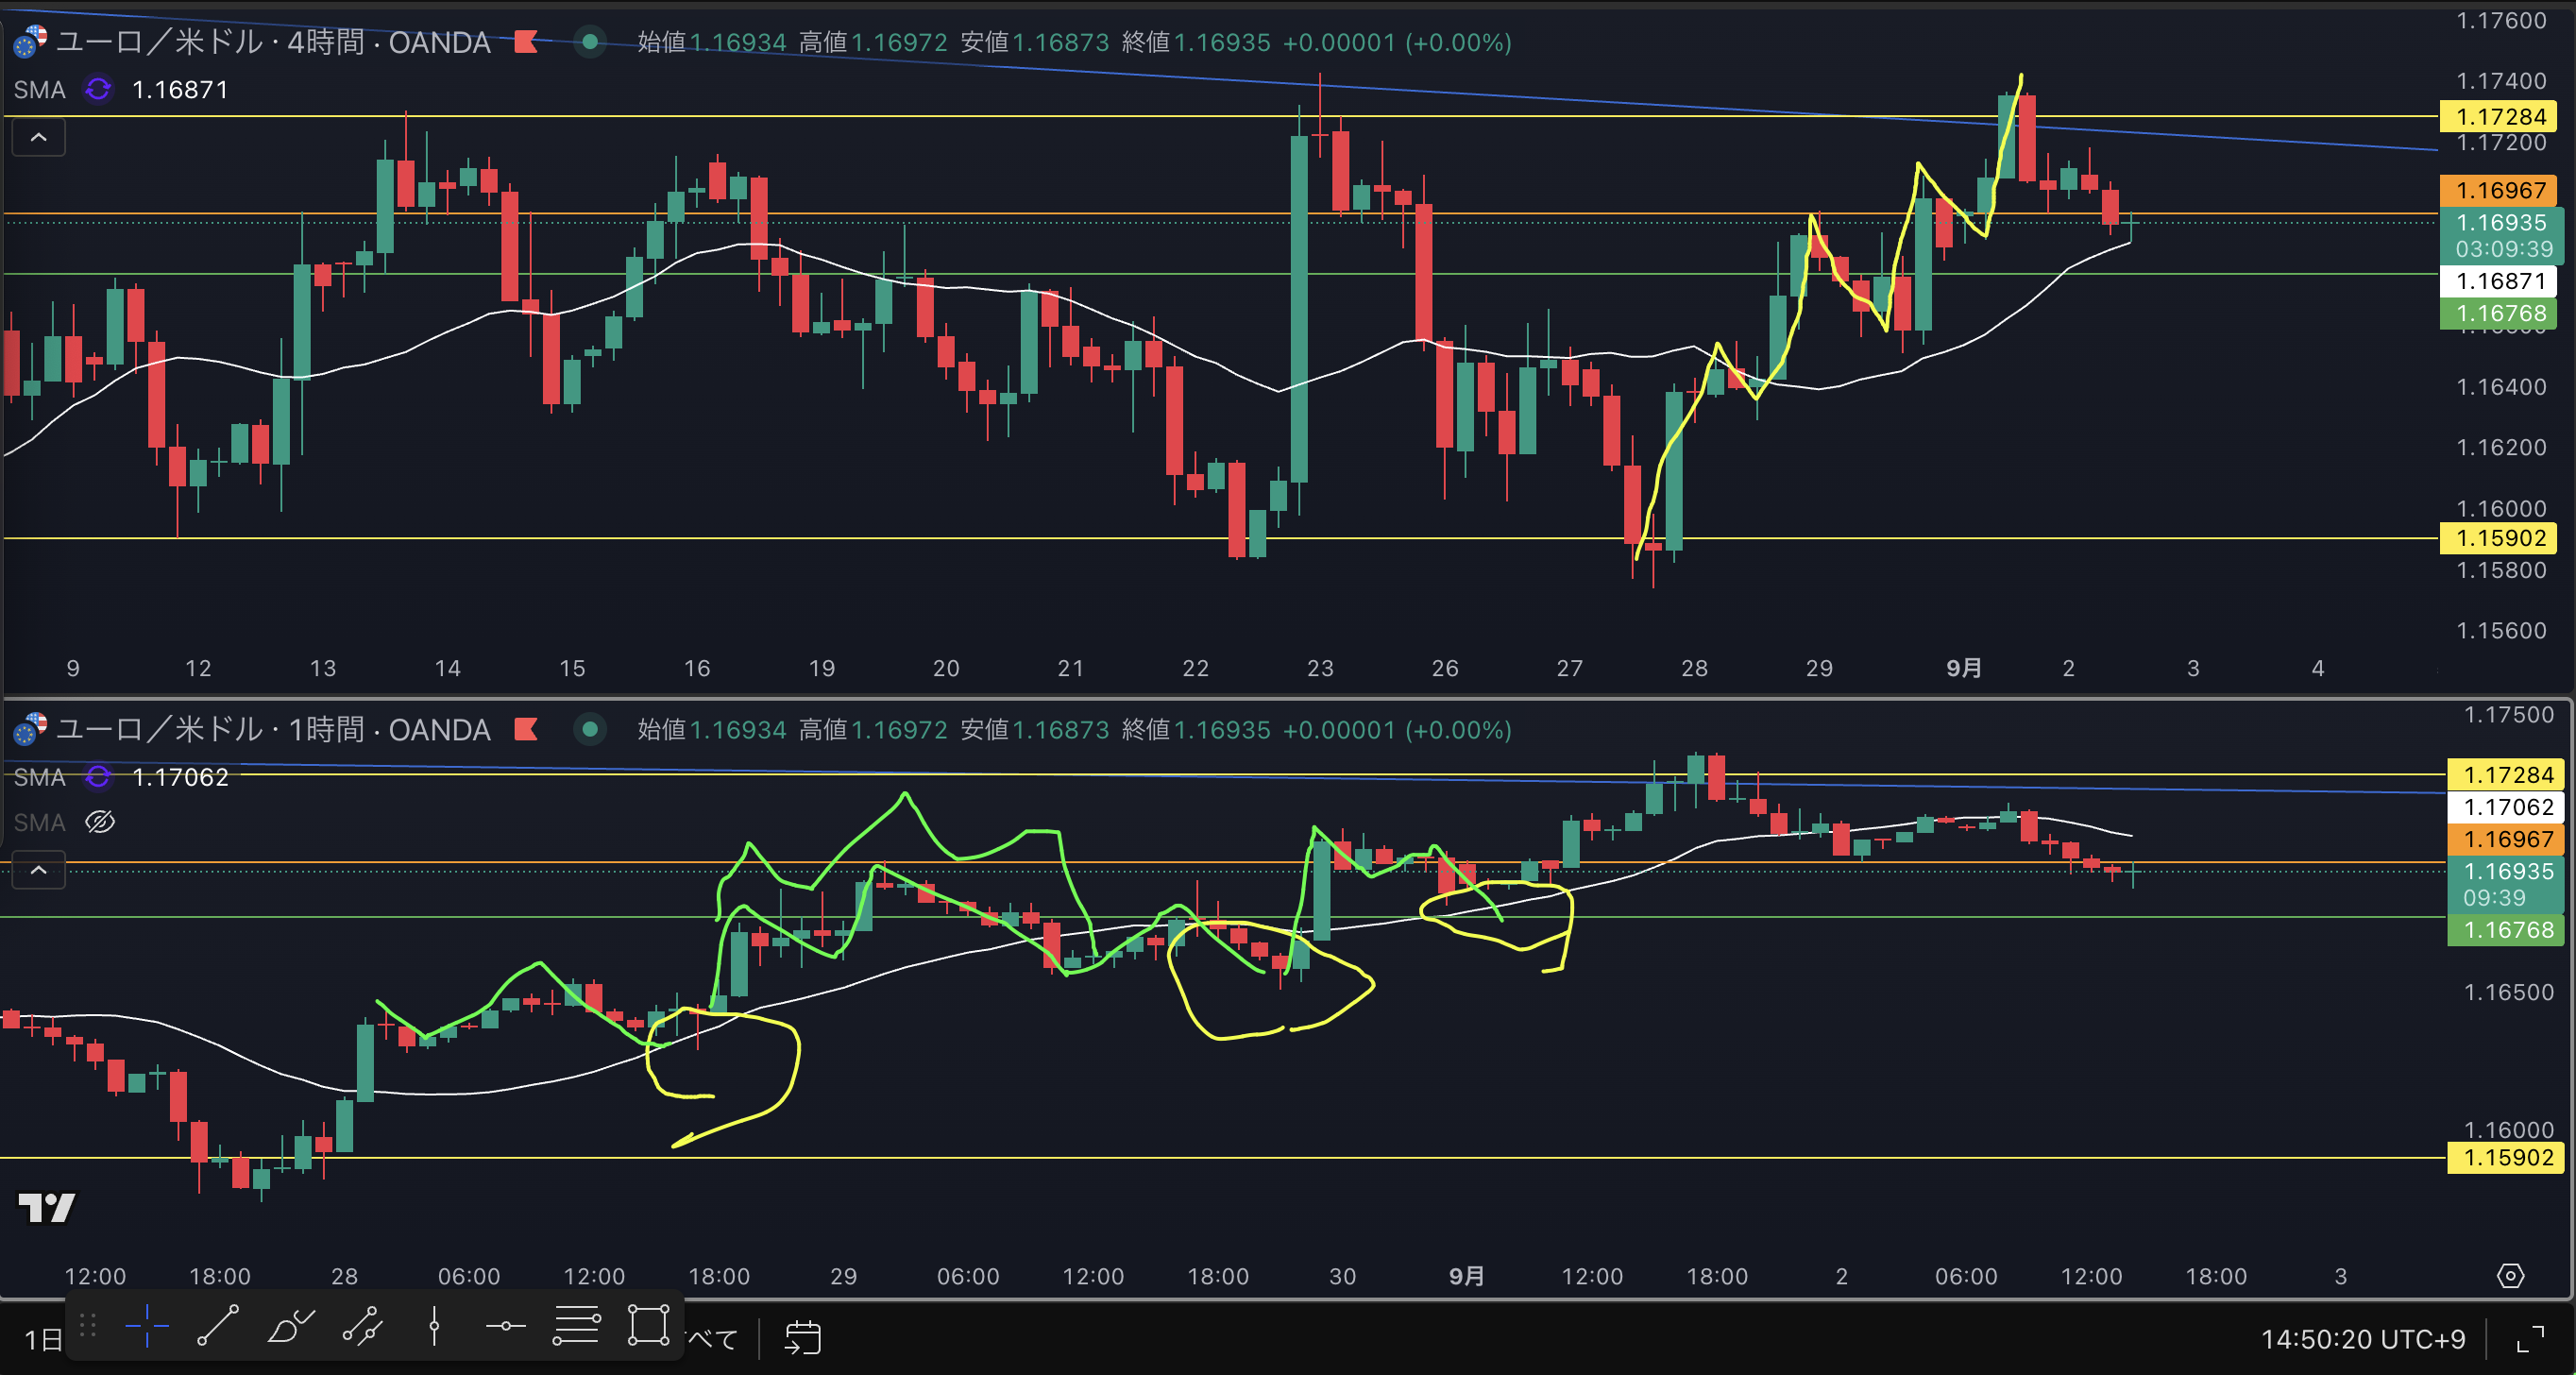Click the white 1.16871 SMA price label
The image size is (2576, 1375).
point(2499,281)
